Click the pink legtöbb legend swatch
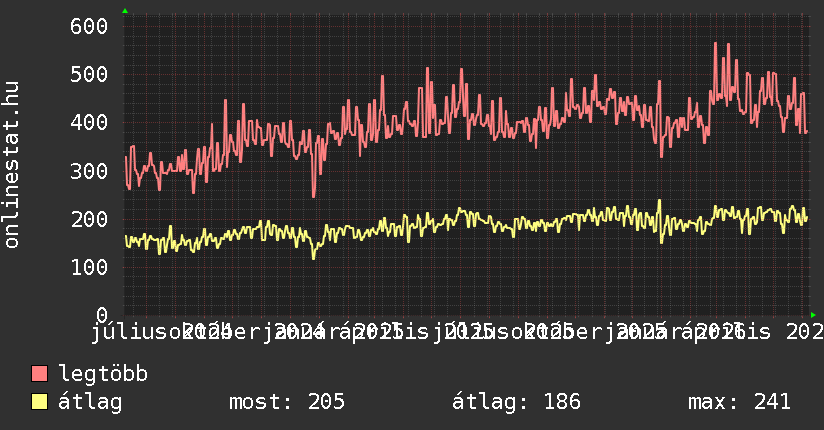This screenshot has width=824, height=430. (x=39, y=374)
